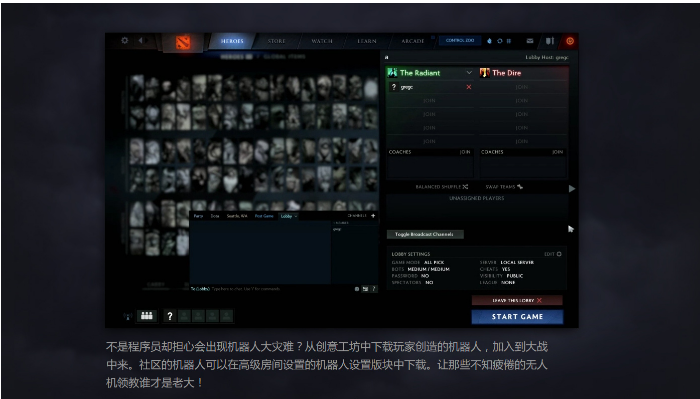Image resolution: width=700 pixels, height=399 pixels.
Task: Open the party members icon at bottom
Action: (x=147, y=316)
